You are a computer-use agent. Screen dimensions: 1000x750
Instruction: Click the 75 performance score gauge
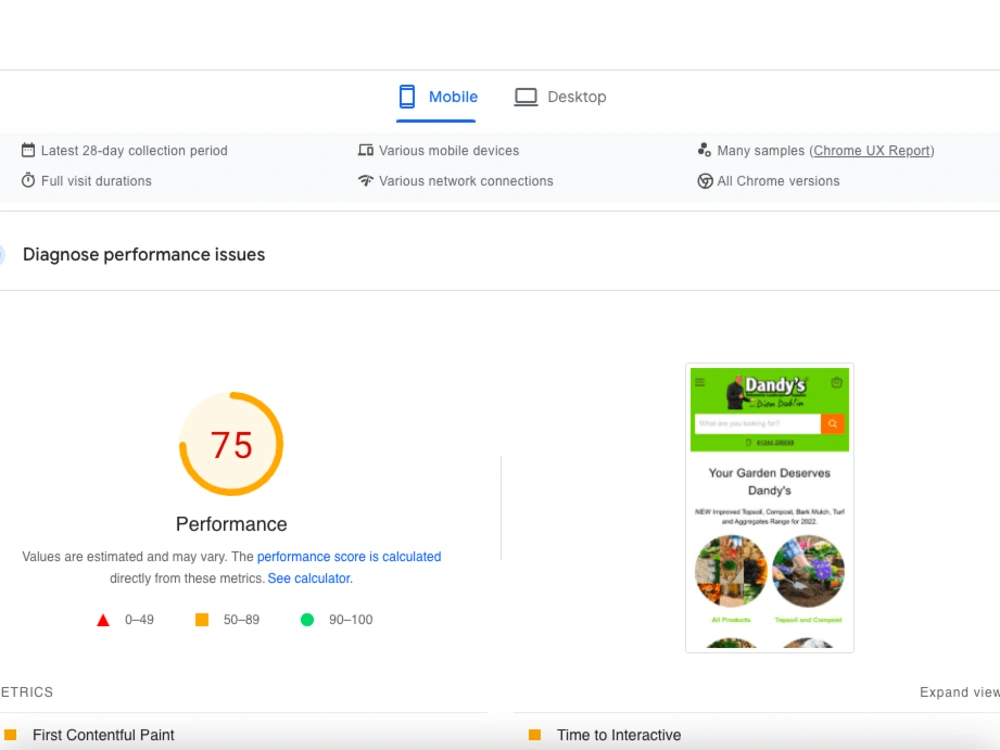point(232,444)
